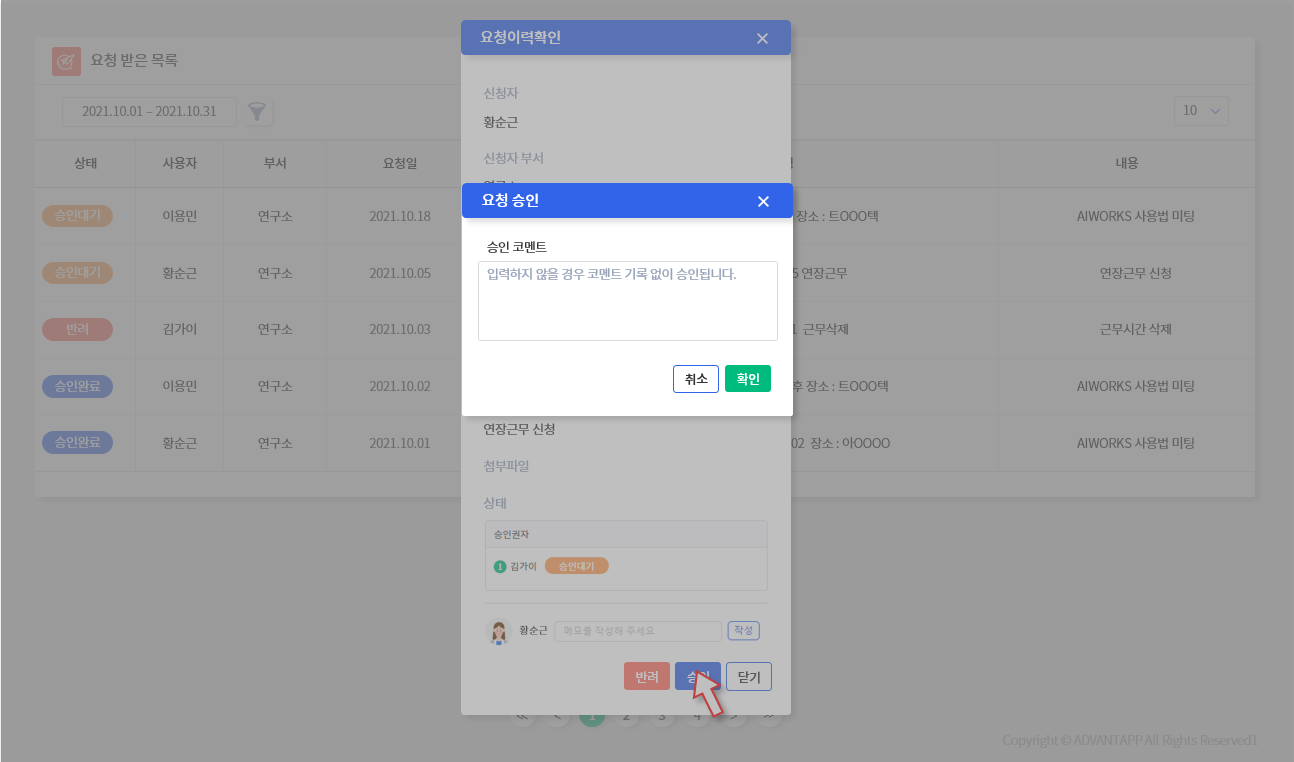This screenshot has width=1294, height=762.
Task: Close the 요청 승인 dialog
Action: pos(763,201)
